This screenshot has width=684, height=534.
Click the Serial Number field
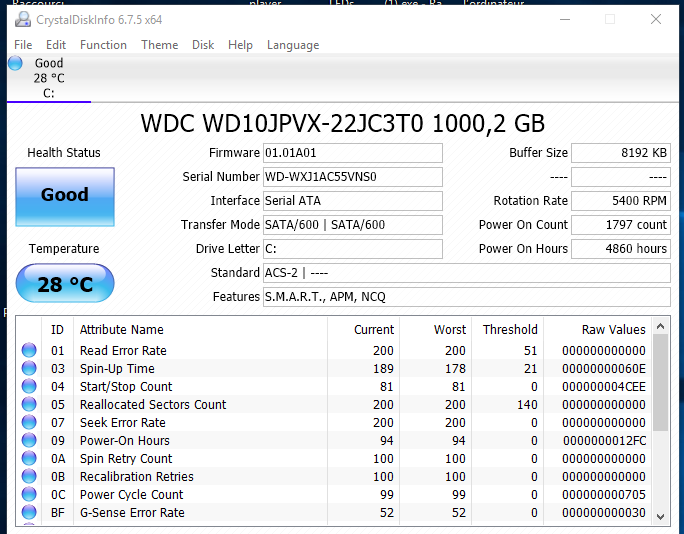click(x=352, y=177)
